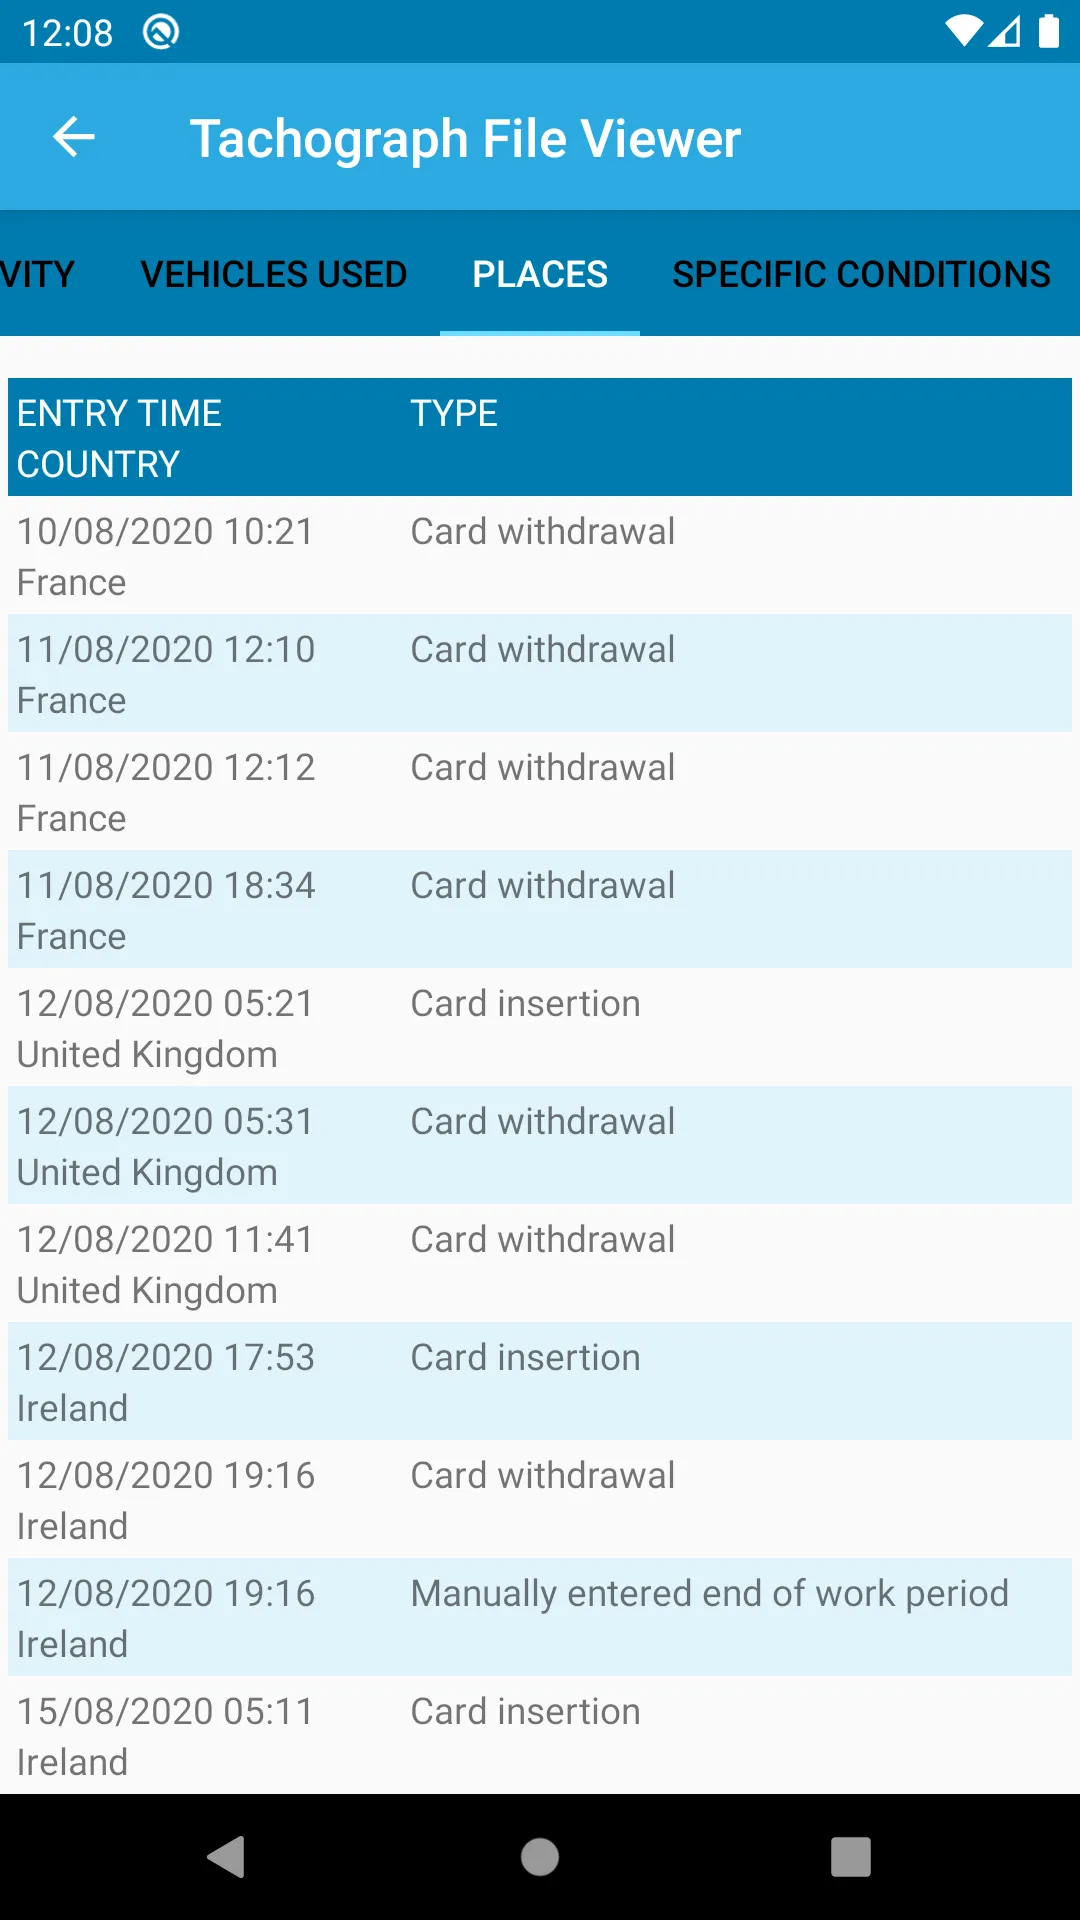Select the 15/08/2020 05:11 Ireland row
Screen dimensions: 1080x1920
540,1736
